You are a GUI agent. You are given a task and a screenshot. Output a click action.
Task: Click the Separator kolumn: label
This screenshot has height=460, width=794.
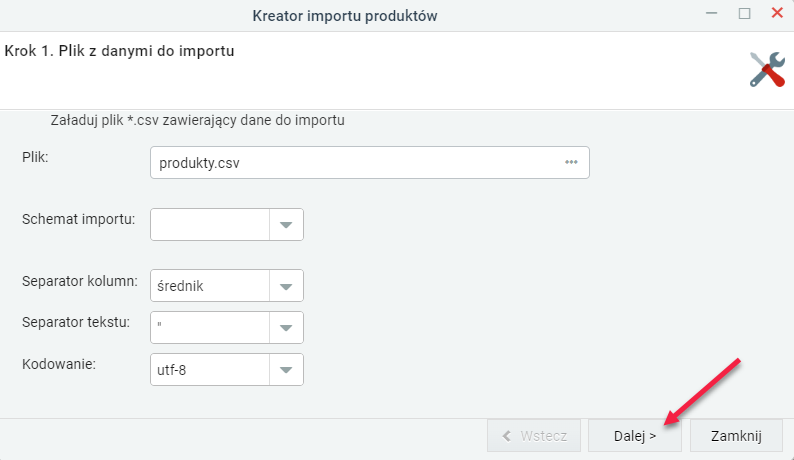pyautogui.click(x=80, y=281)
